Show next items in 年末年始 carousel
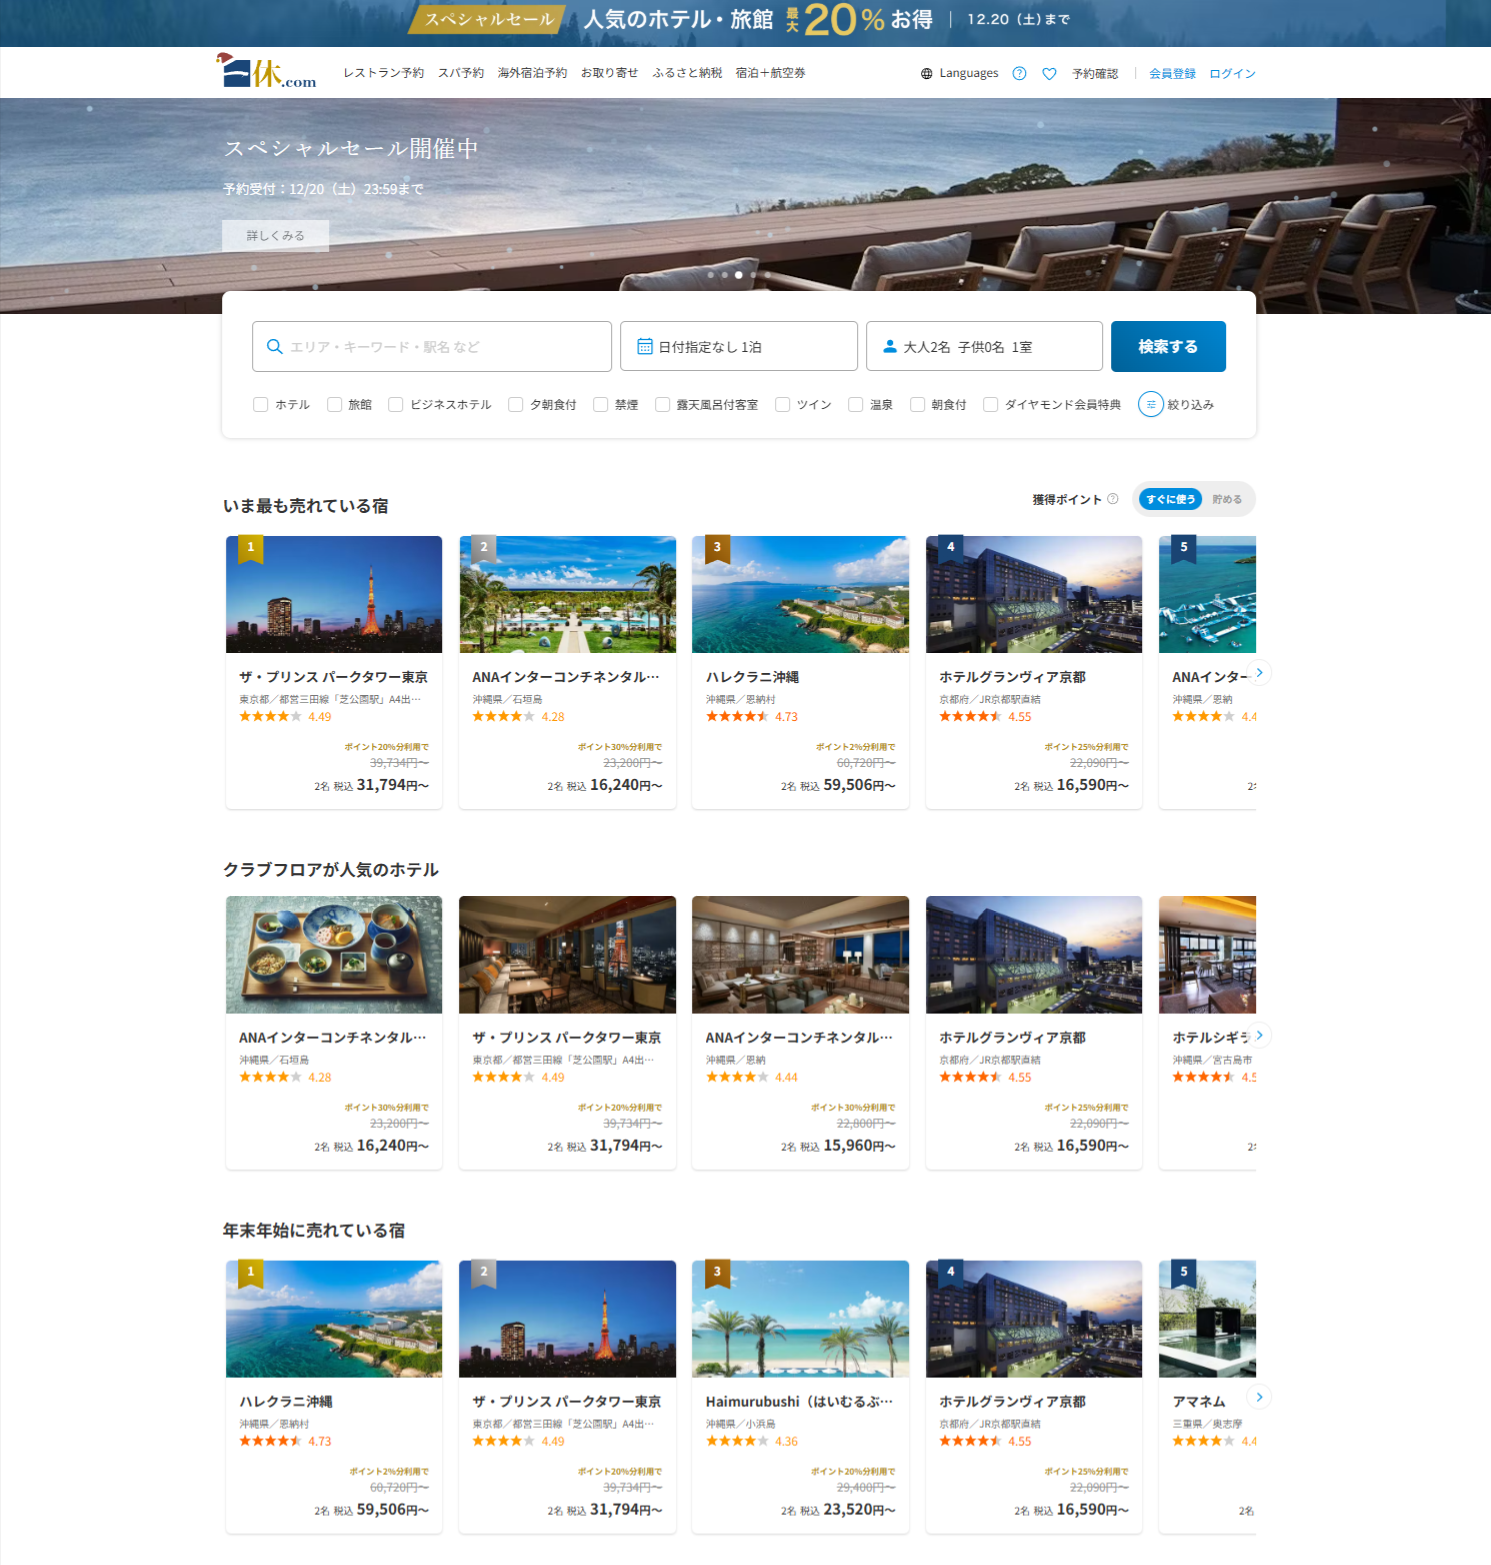 (1259, 1397)
